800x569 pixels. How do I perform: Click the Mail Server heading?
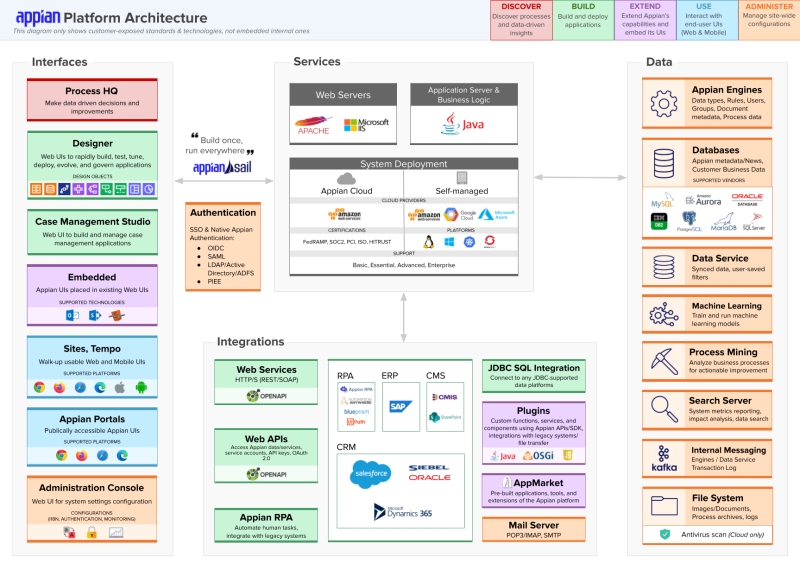click(533, 525)
